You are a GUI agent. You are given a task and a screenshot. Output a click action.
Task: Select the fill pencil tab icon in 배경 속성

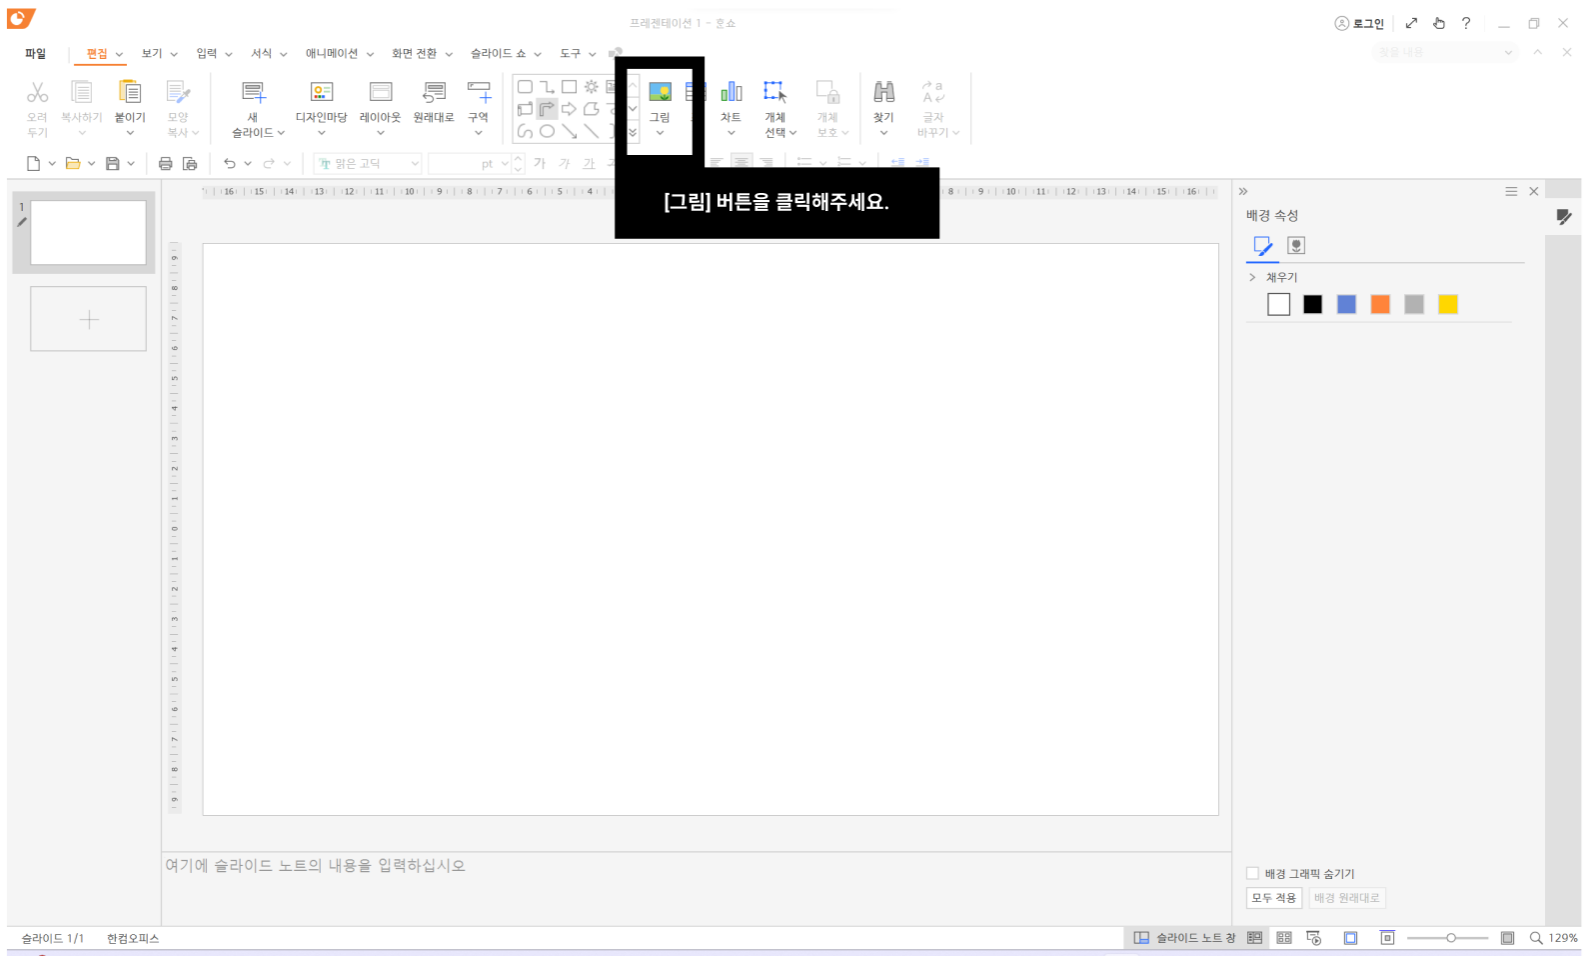click(x=1263, y=246)
